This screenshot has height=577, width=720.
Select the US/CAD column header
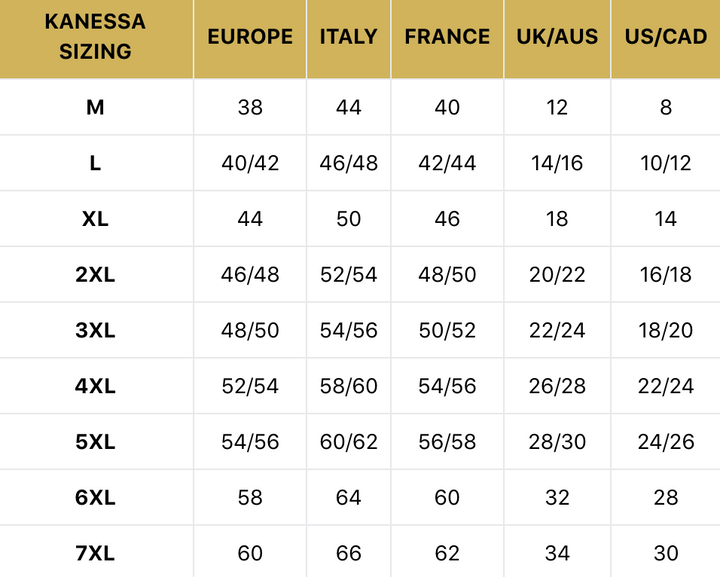(666, 37)
